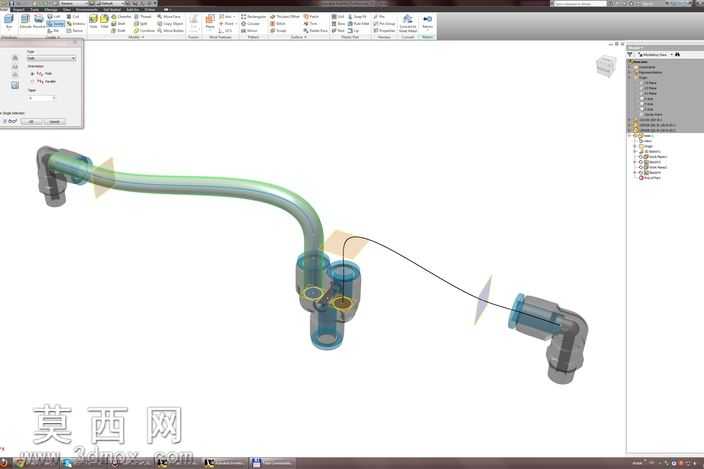Select the Parallel orientation radio button
The height and width of the screenshot is (469, 704).
point(32,82)
